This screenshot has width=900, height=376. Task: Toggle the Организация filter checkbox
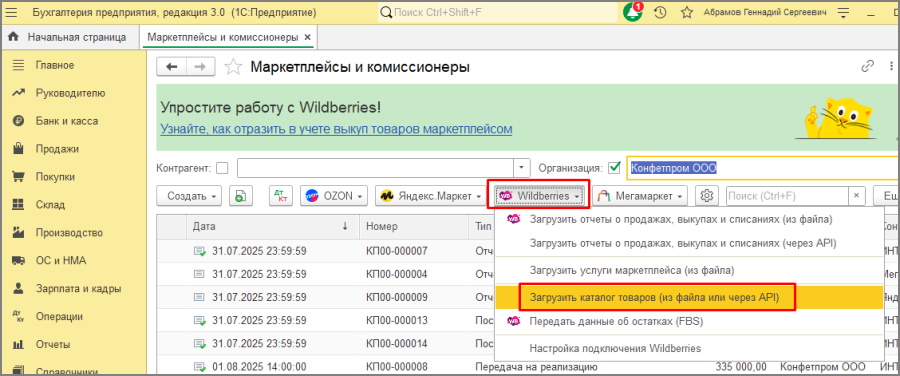pyautogui.click(x=615, y=168)
